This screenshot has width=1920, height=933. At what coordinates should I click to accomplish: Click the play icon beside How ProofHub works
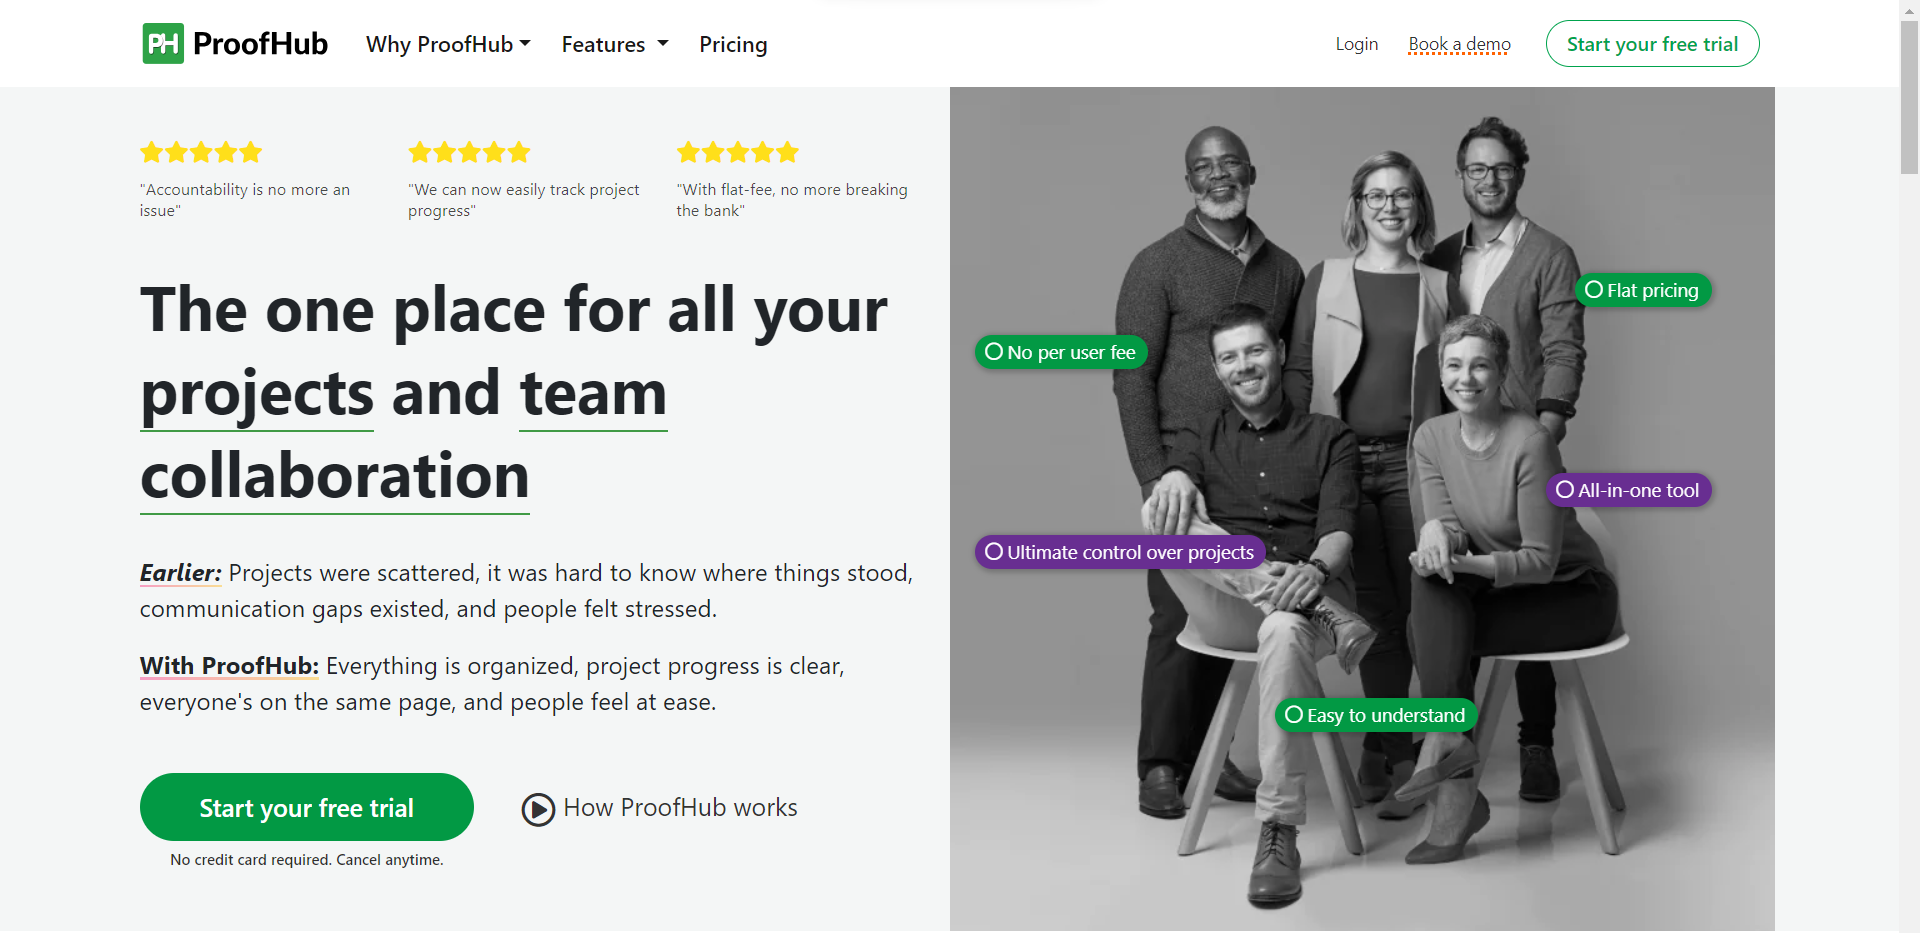(x=538, y=809)
